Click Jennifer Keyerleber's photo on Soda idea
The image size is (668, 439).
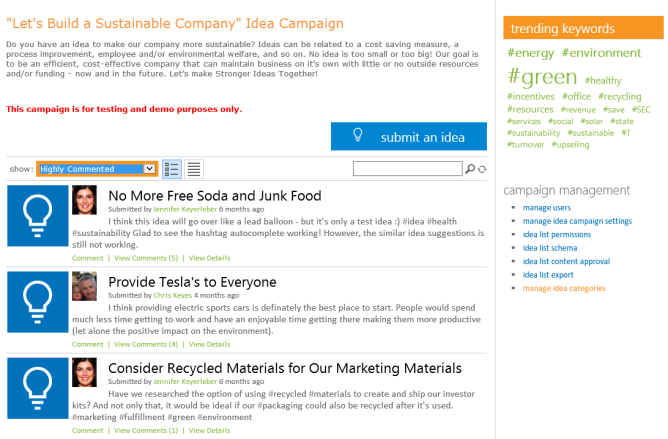(84, 200)
